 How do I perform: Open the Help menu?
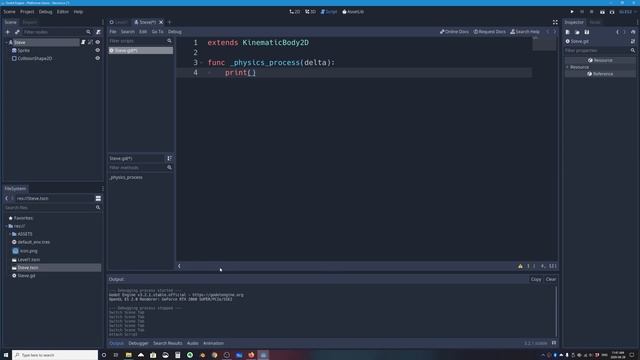[x=78, y=12]
